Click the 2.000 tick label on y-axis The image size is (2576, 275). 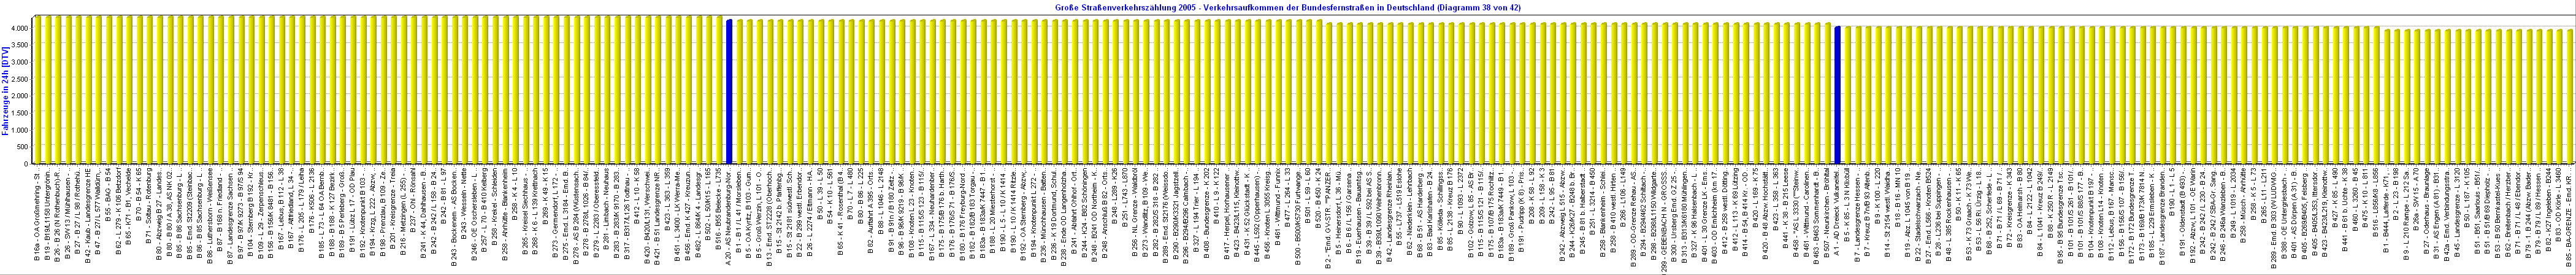20,96
